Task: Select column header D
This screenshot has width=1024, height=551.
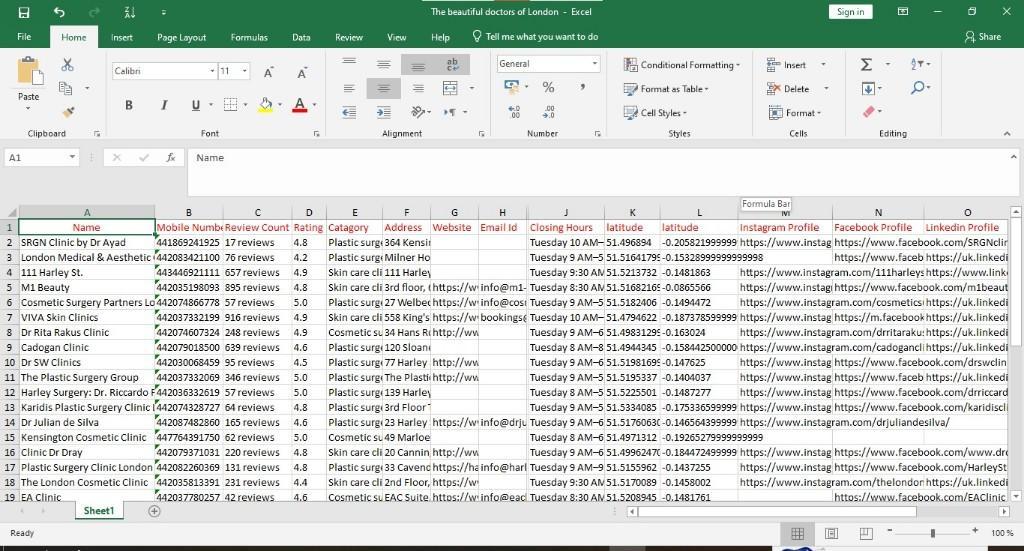Action: (x=309, y=213)
